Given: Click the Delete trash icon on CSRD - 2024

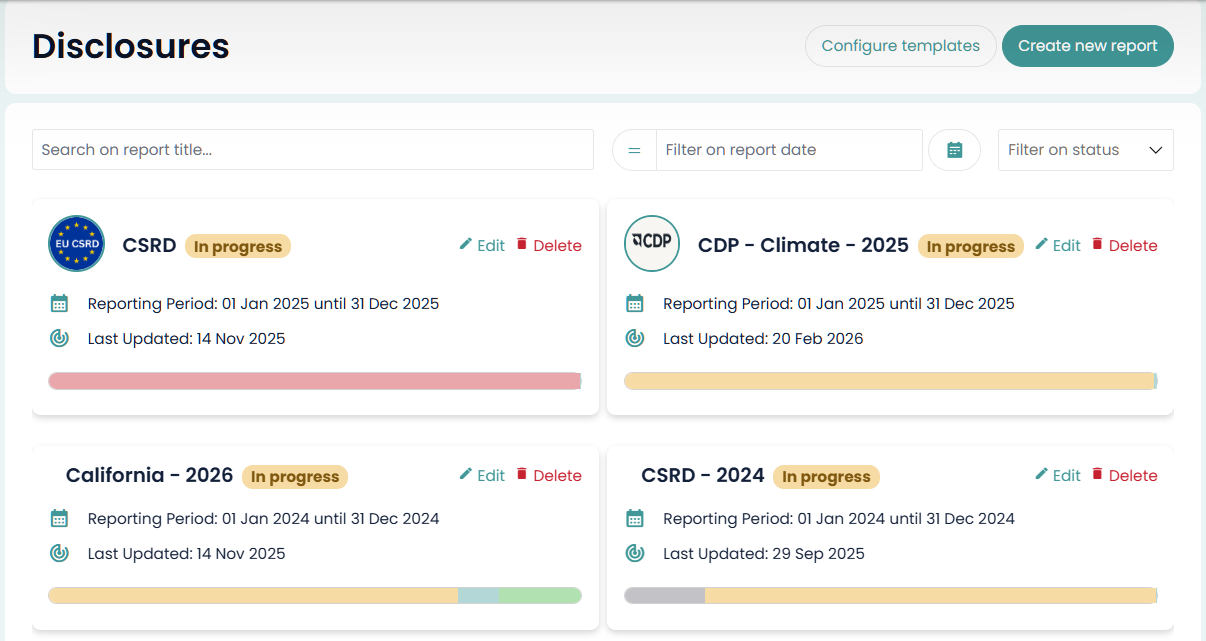Looking at the screenshot, I should pos(1097,474).
